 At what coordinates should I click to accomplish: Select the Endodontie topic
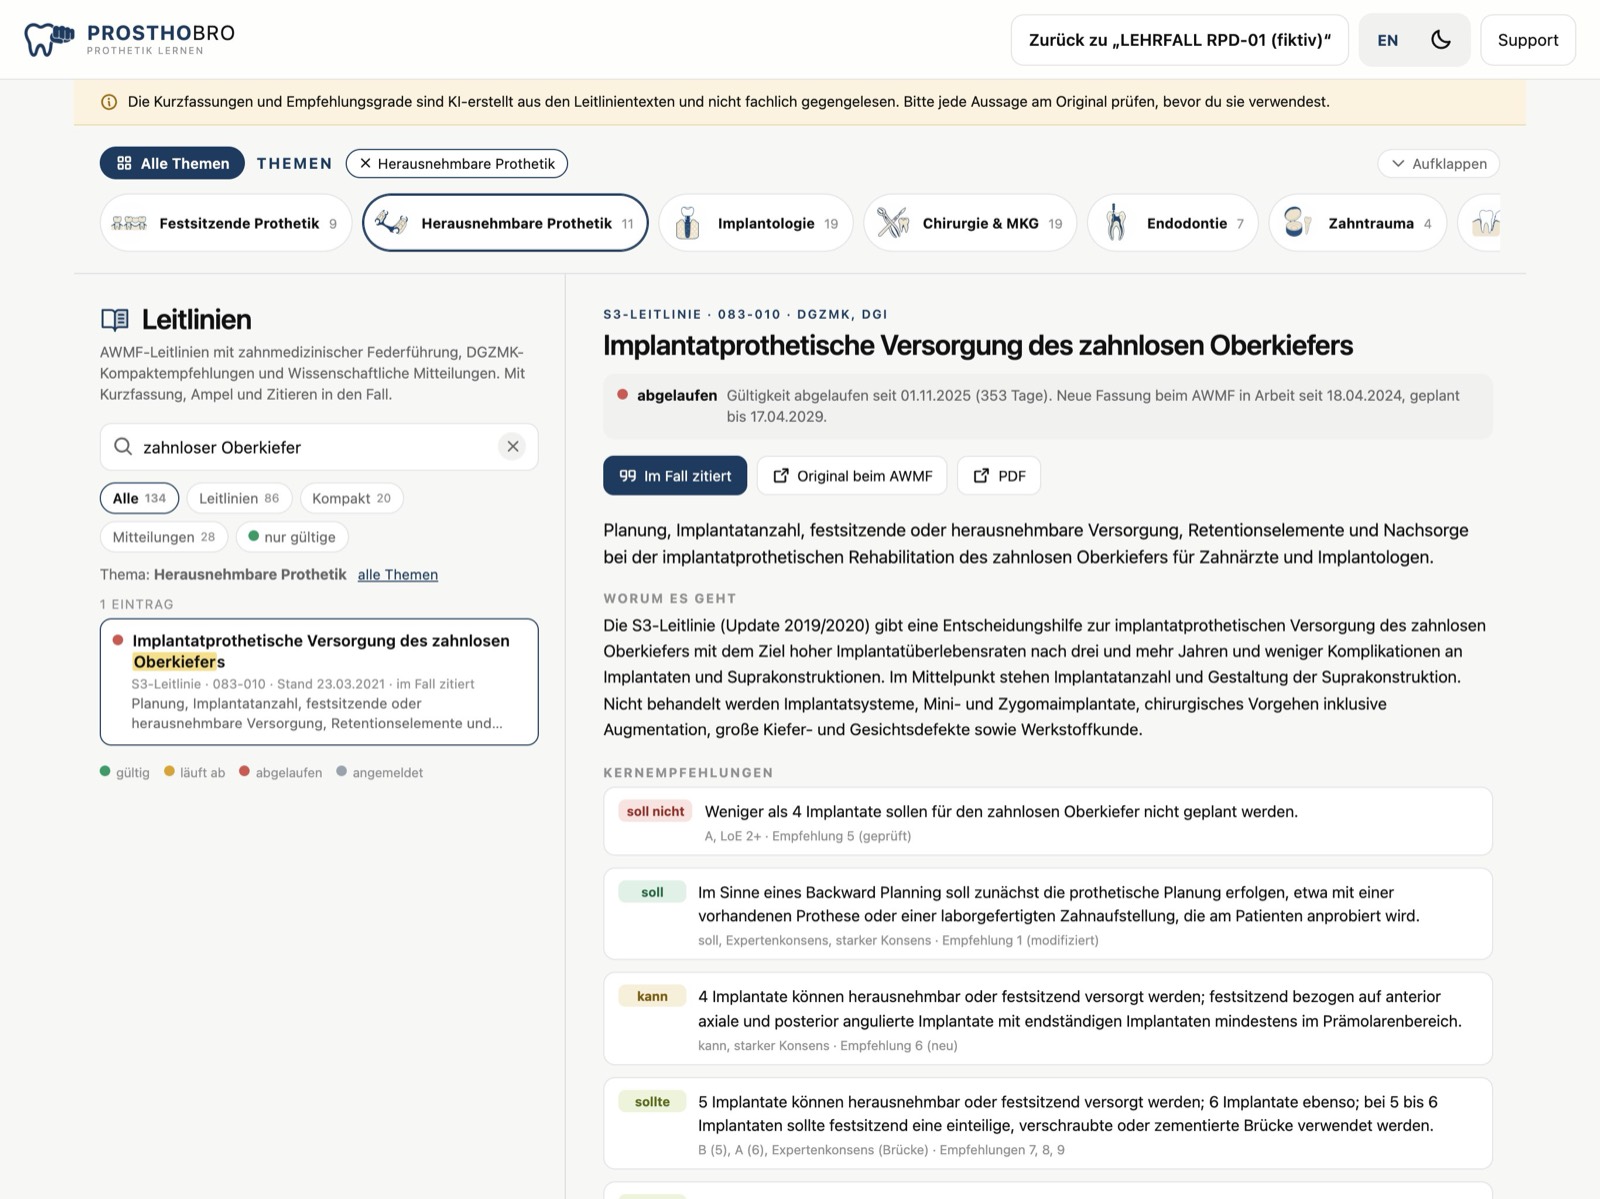click(1173, 223)
